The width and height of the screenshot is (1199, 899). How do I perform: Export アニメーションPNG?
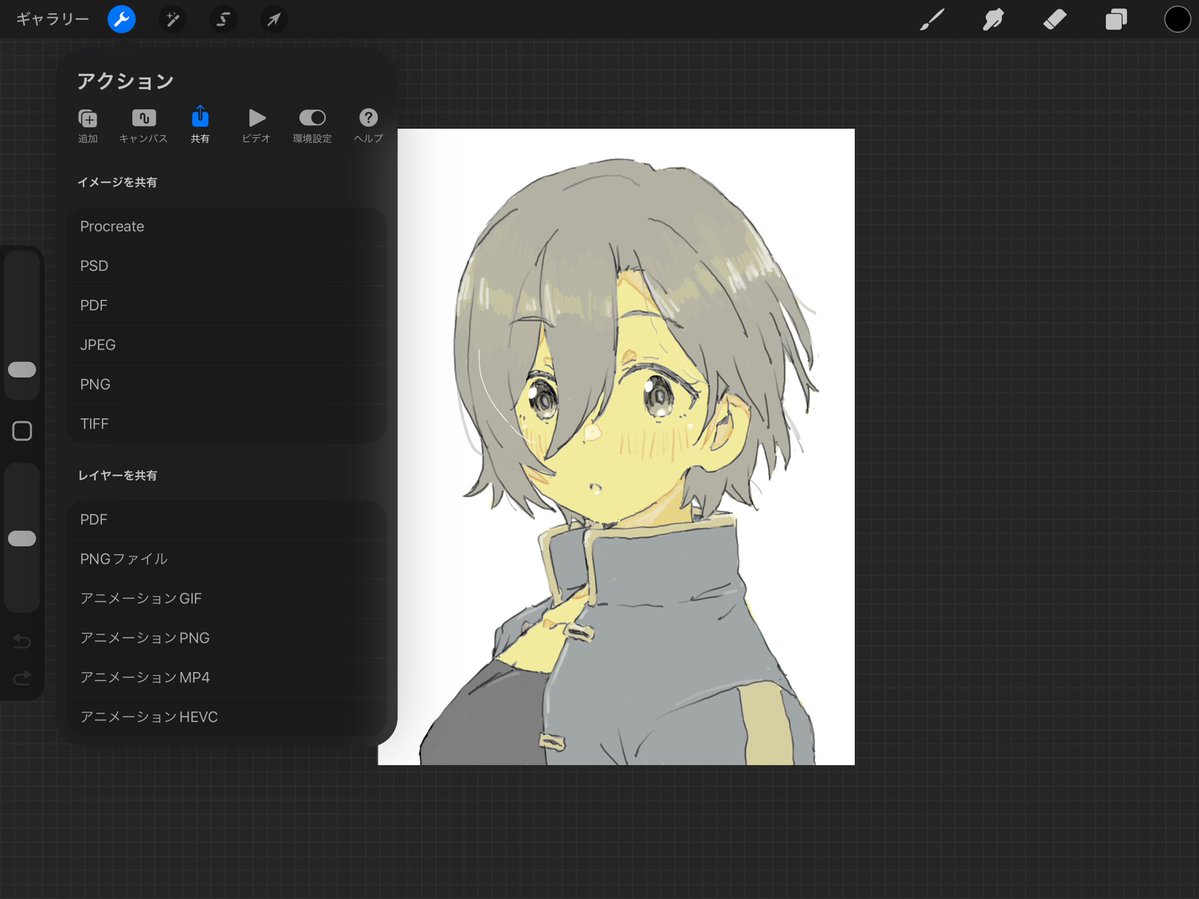(x=226, y=638)
